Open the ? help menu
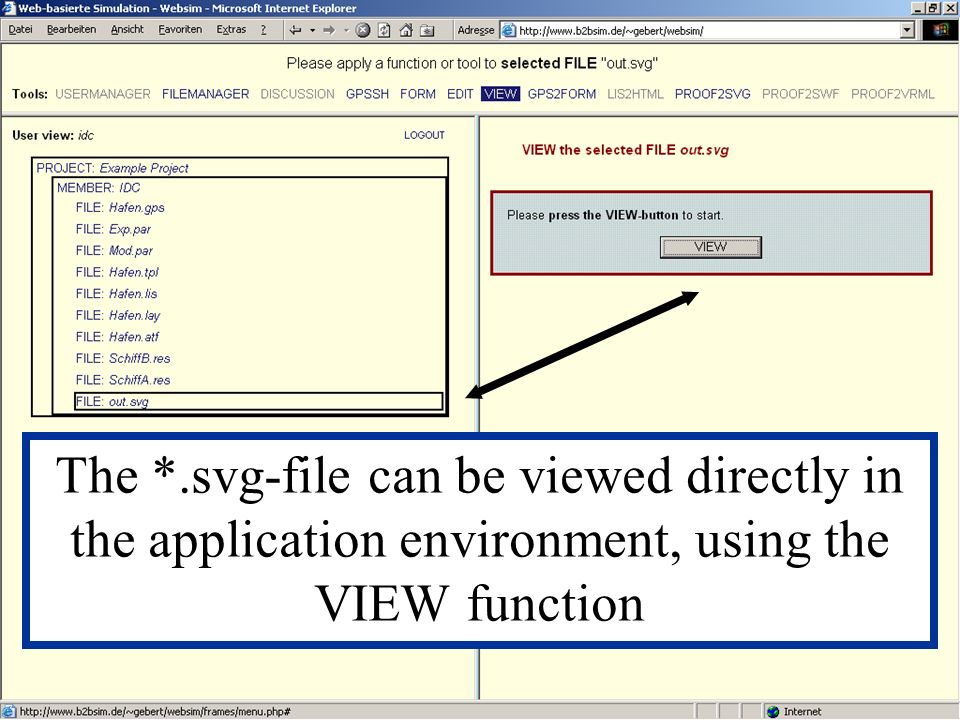Screen dimensions: 960x720 click(263, 29)
